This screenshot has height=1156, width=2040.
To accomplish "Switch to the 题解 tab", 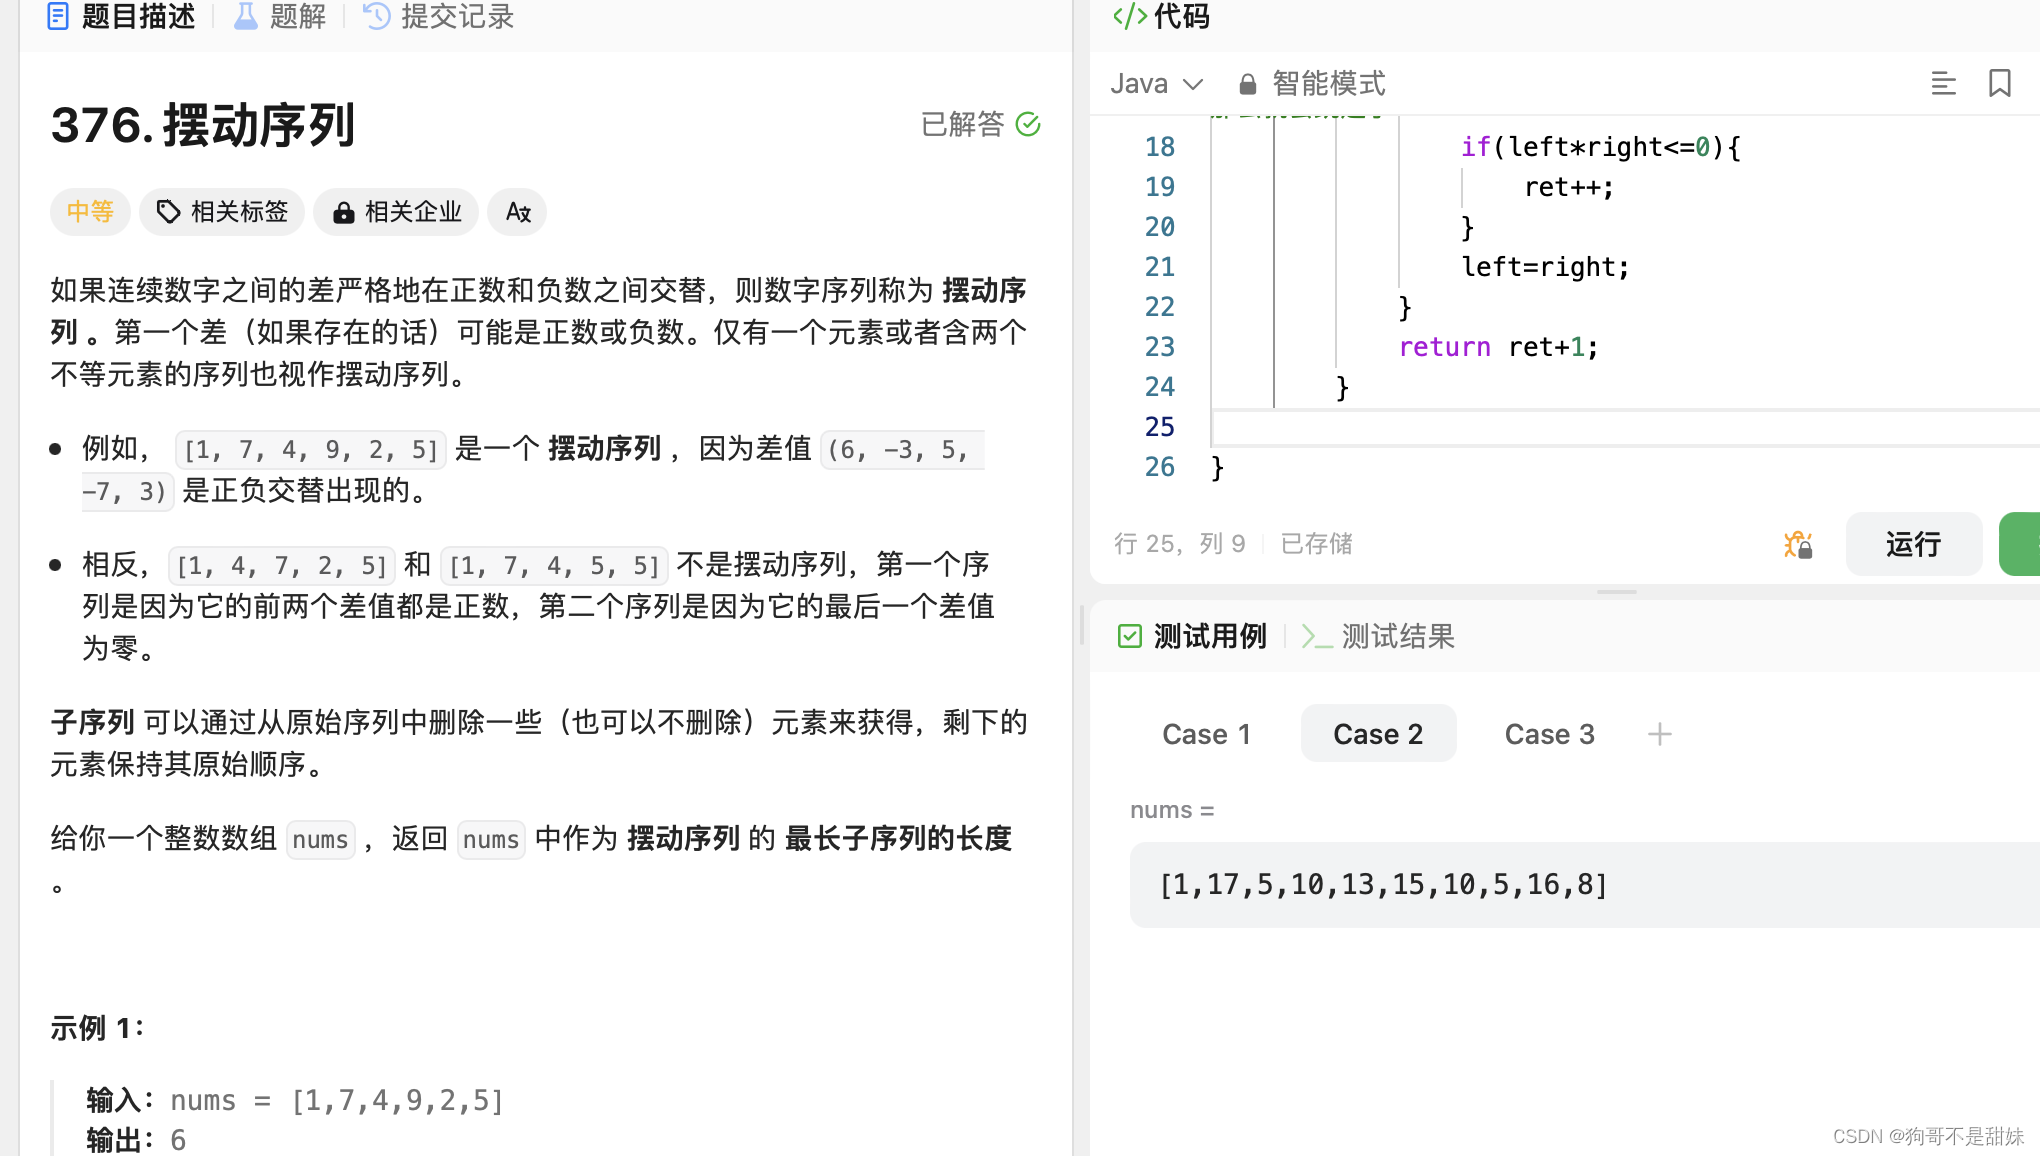I will pos(280,16).
